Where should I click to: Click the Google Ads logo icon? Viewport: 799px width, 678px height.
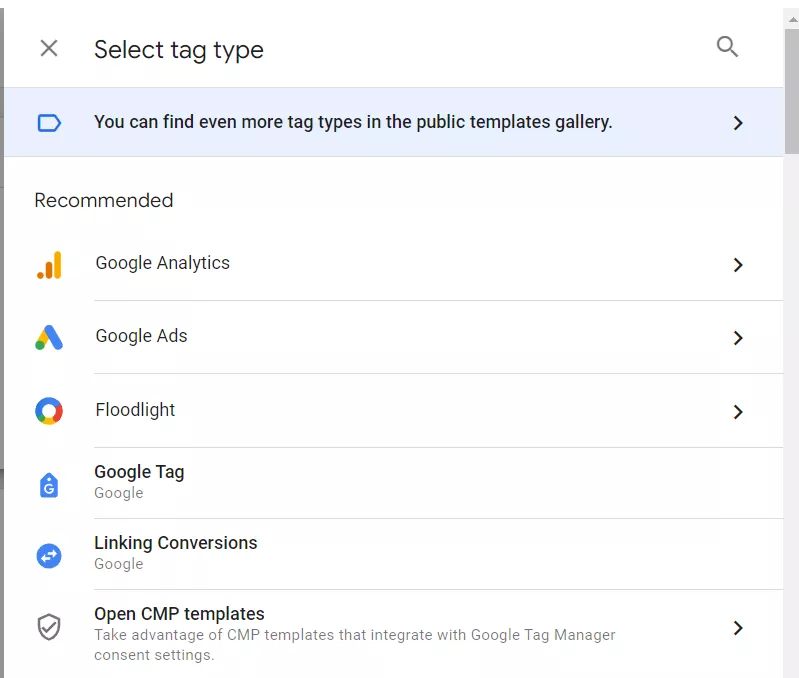(x=49, y=337)
